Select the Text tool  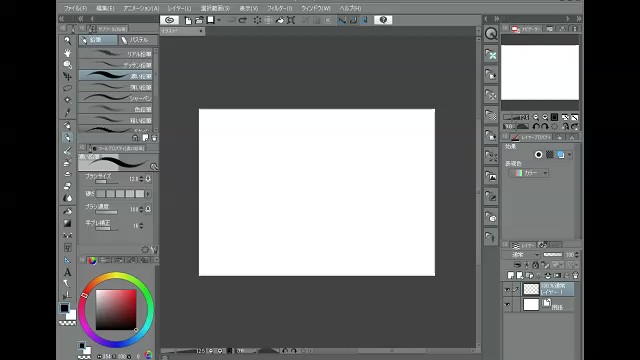(x=67, y=272)
